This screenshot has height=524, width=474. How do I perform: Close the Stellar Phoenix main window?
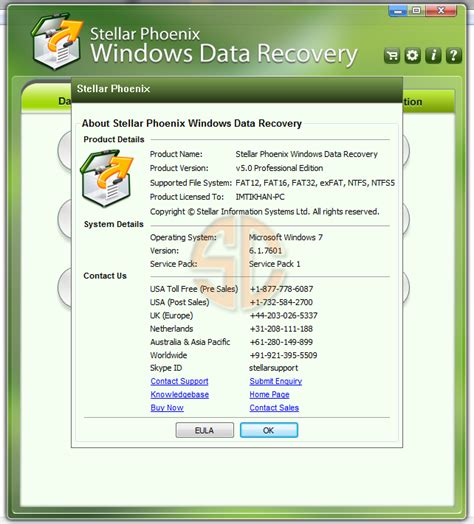coord(441,11)
